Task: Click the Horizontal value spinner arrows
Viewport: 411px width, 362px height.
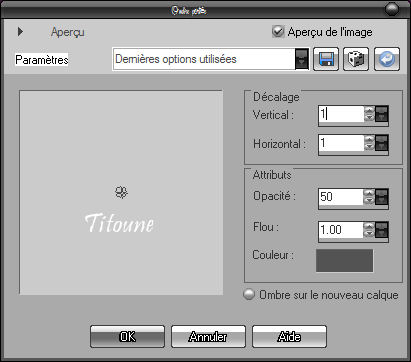Action: 369,143
